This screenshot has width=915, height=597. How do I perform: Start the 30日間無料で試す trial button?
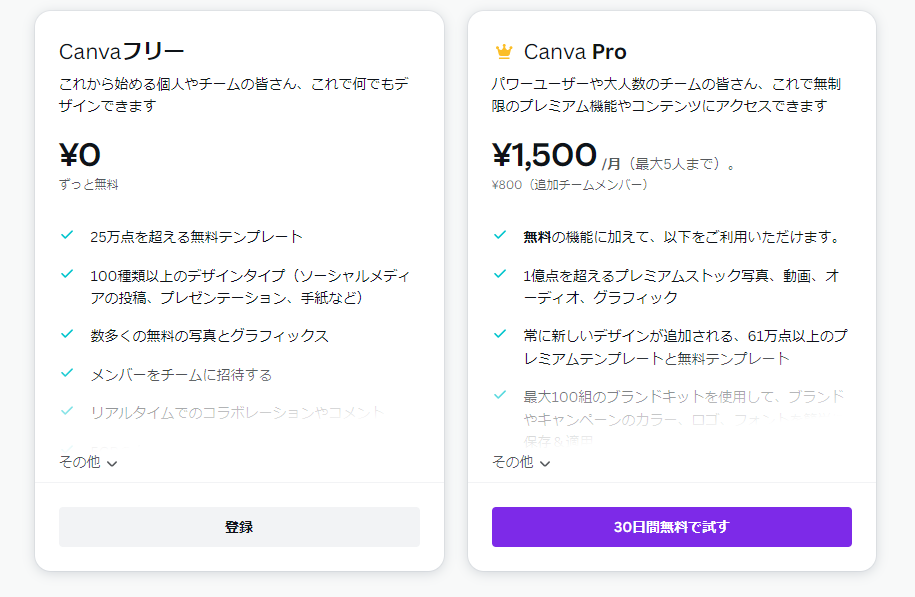pyautogui.click(x=671, y=527)
